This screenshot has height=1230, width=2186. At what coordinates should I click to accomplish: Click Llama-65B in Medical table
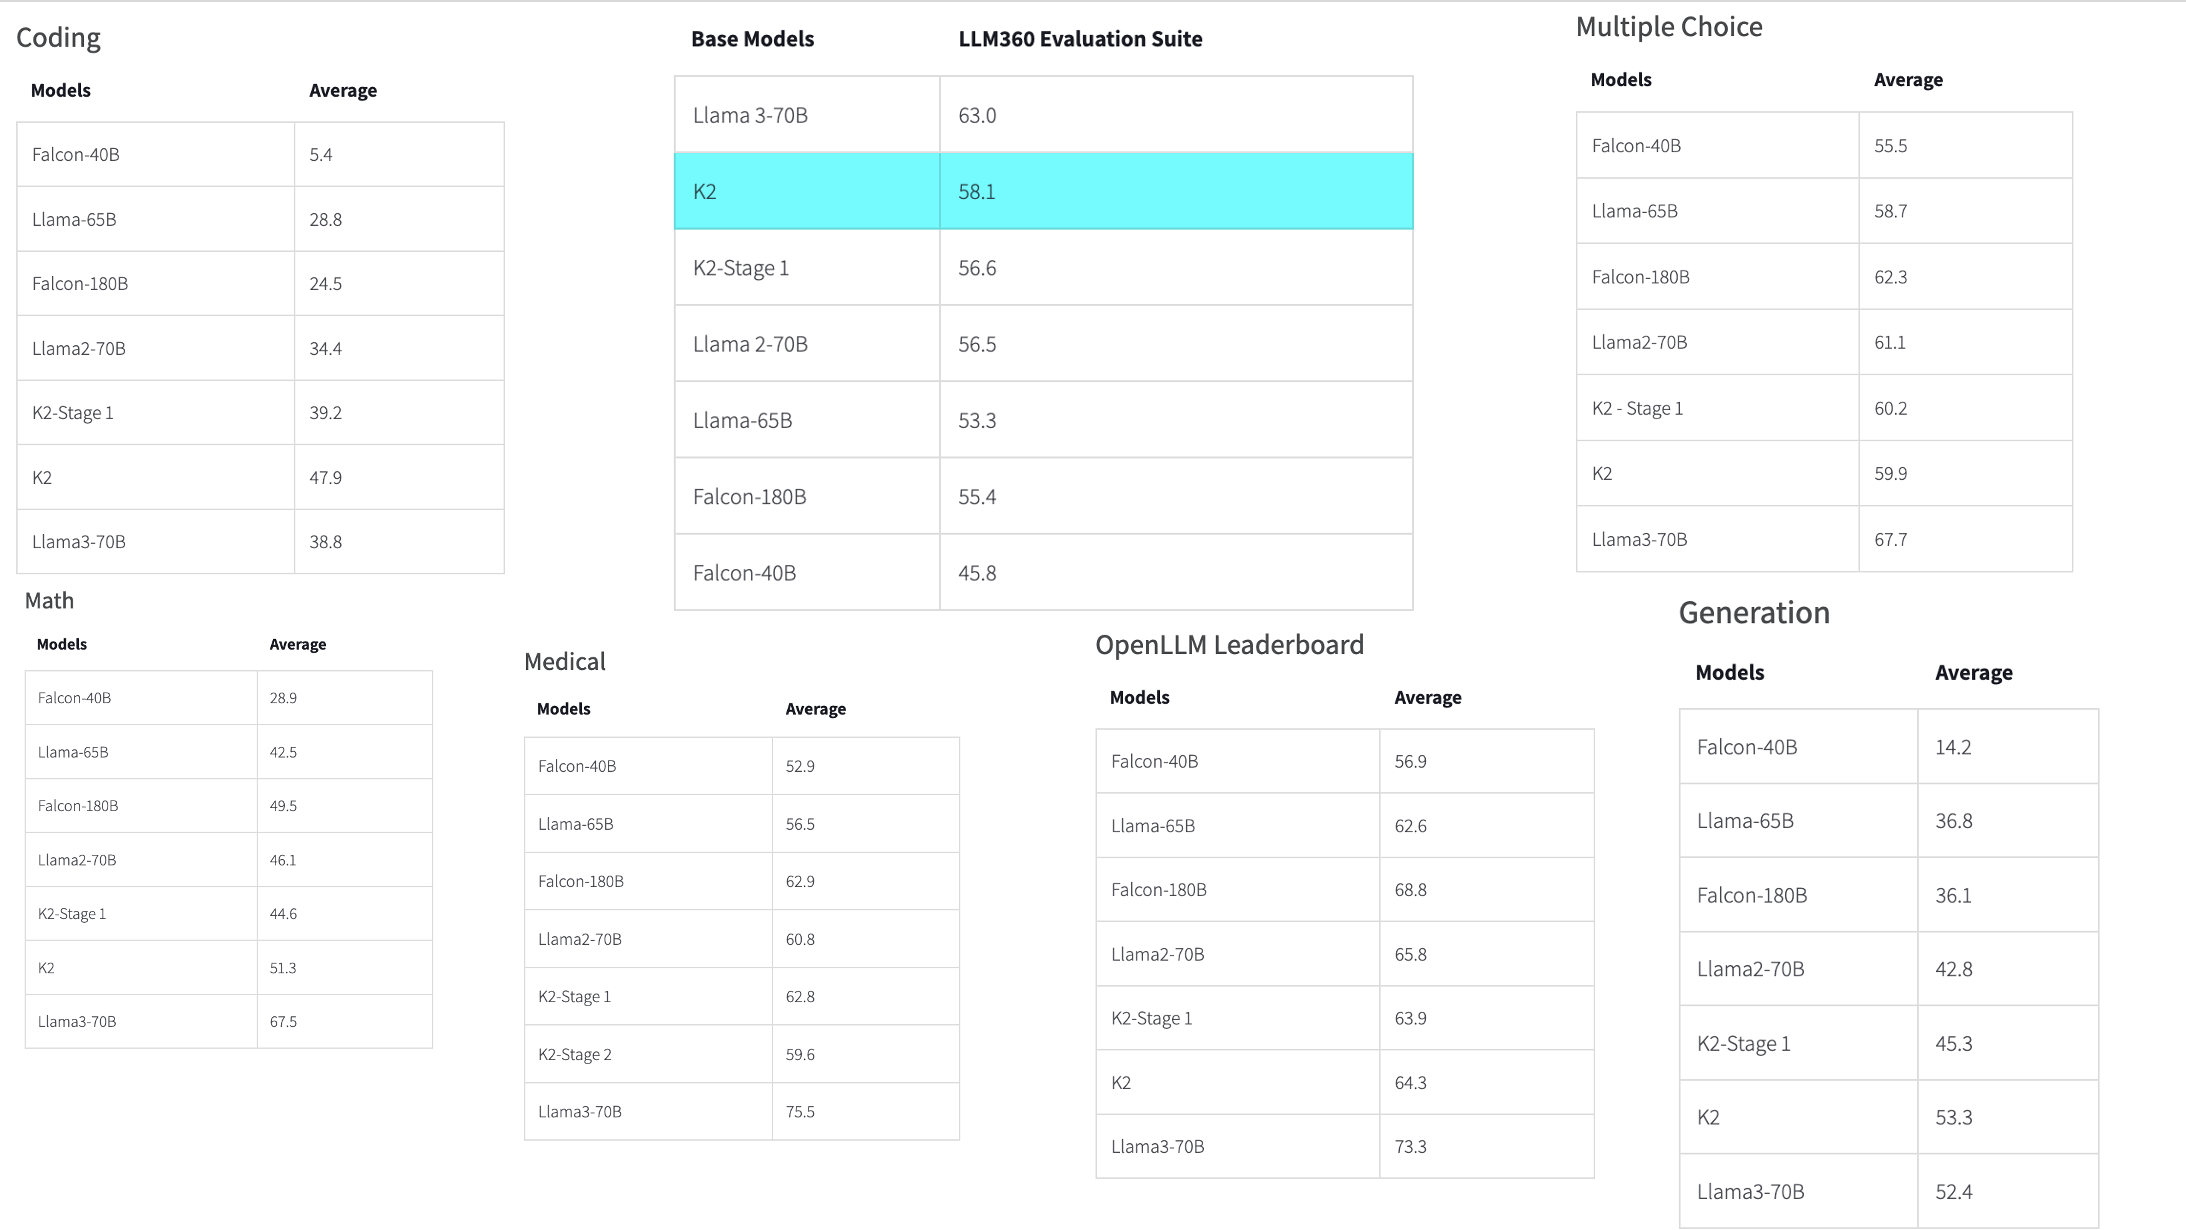576,824
